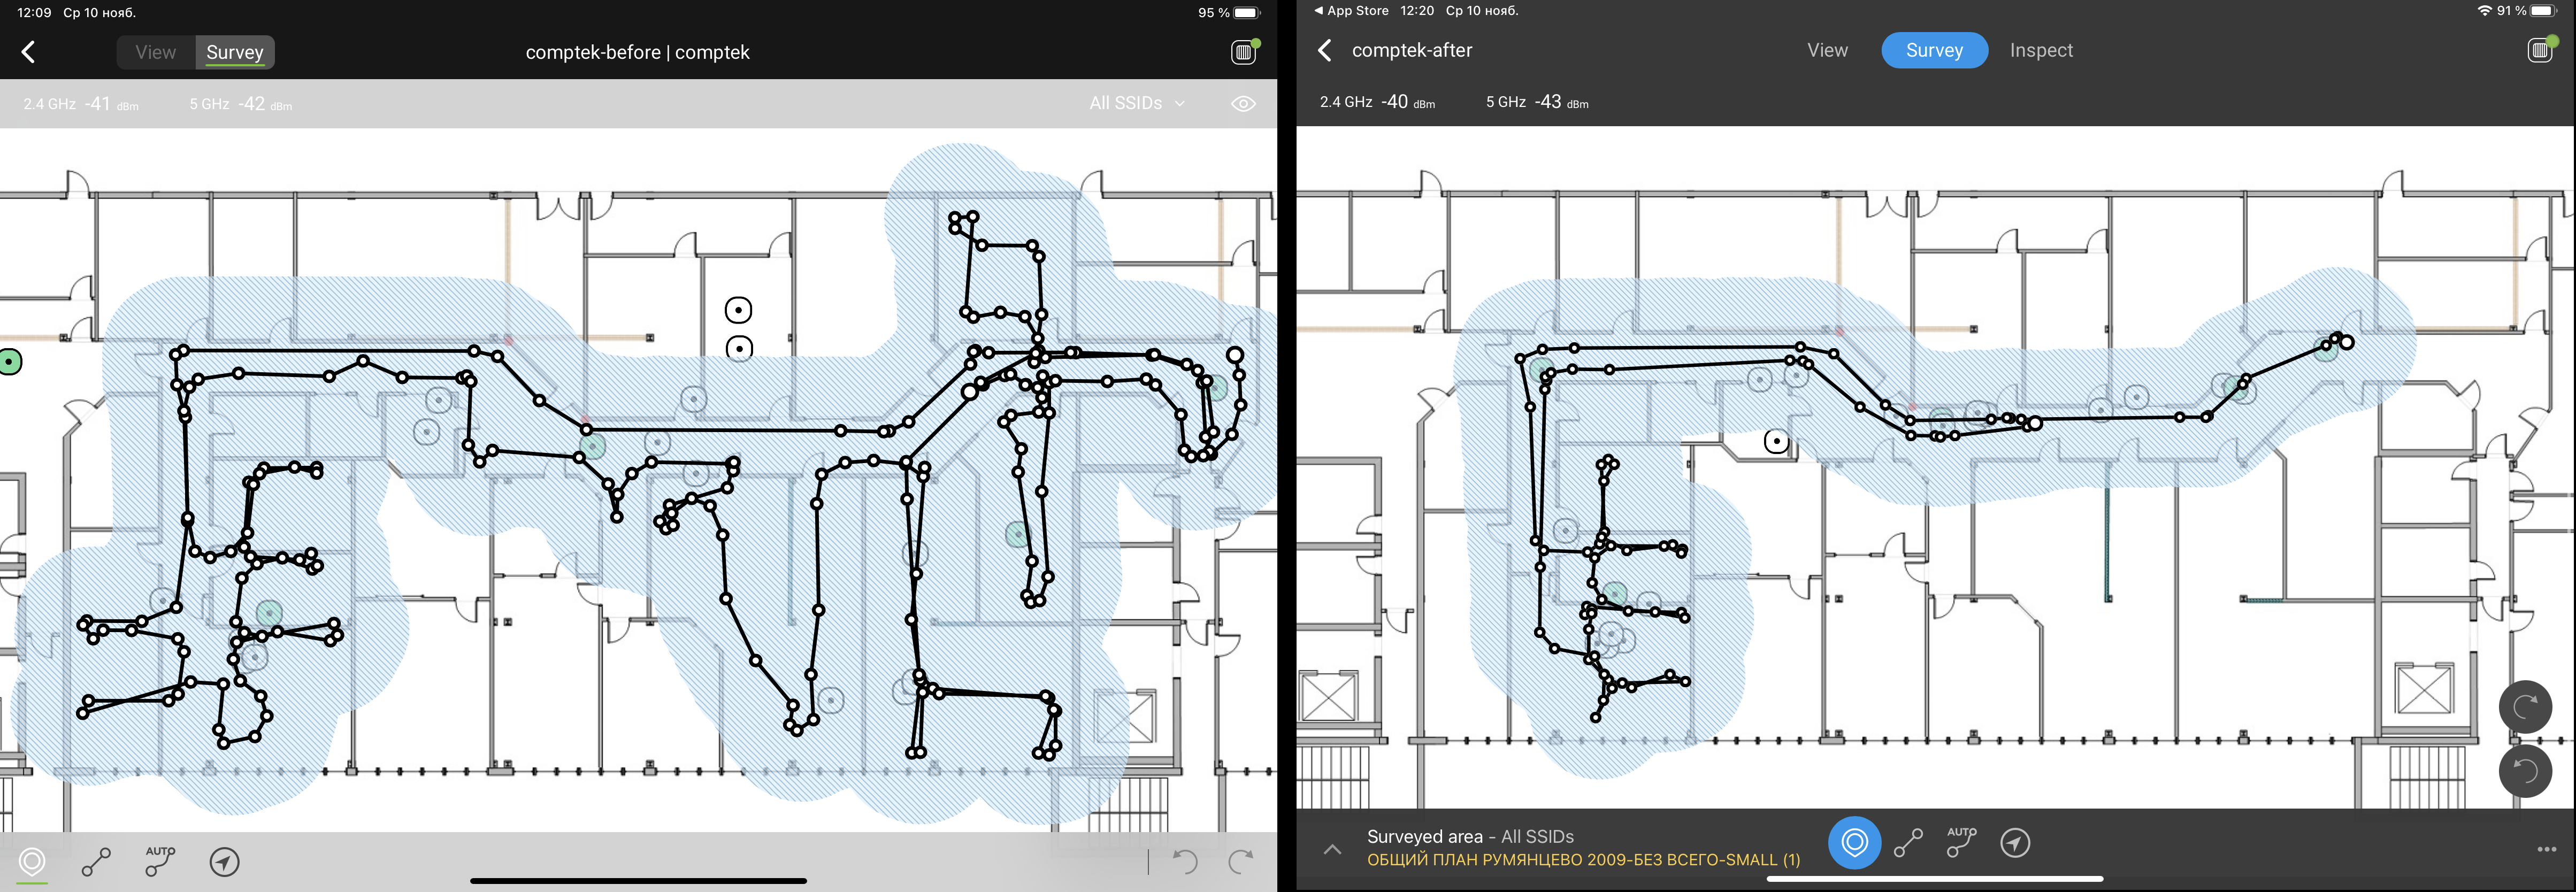Switch to View tab on right screen
This screenshot has width=2576, height=892.
1827,50
